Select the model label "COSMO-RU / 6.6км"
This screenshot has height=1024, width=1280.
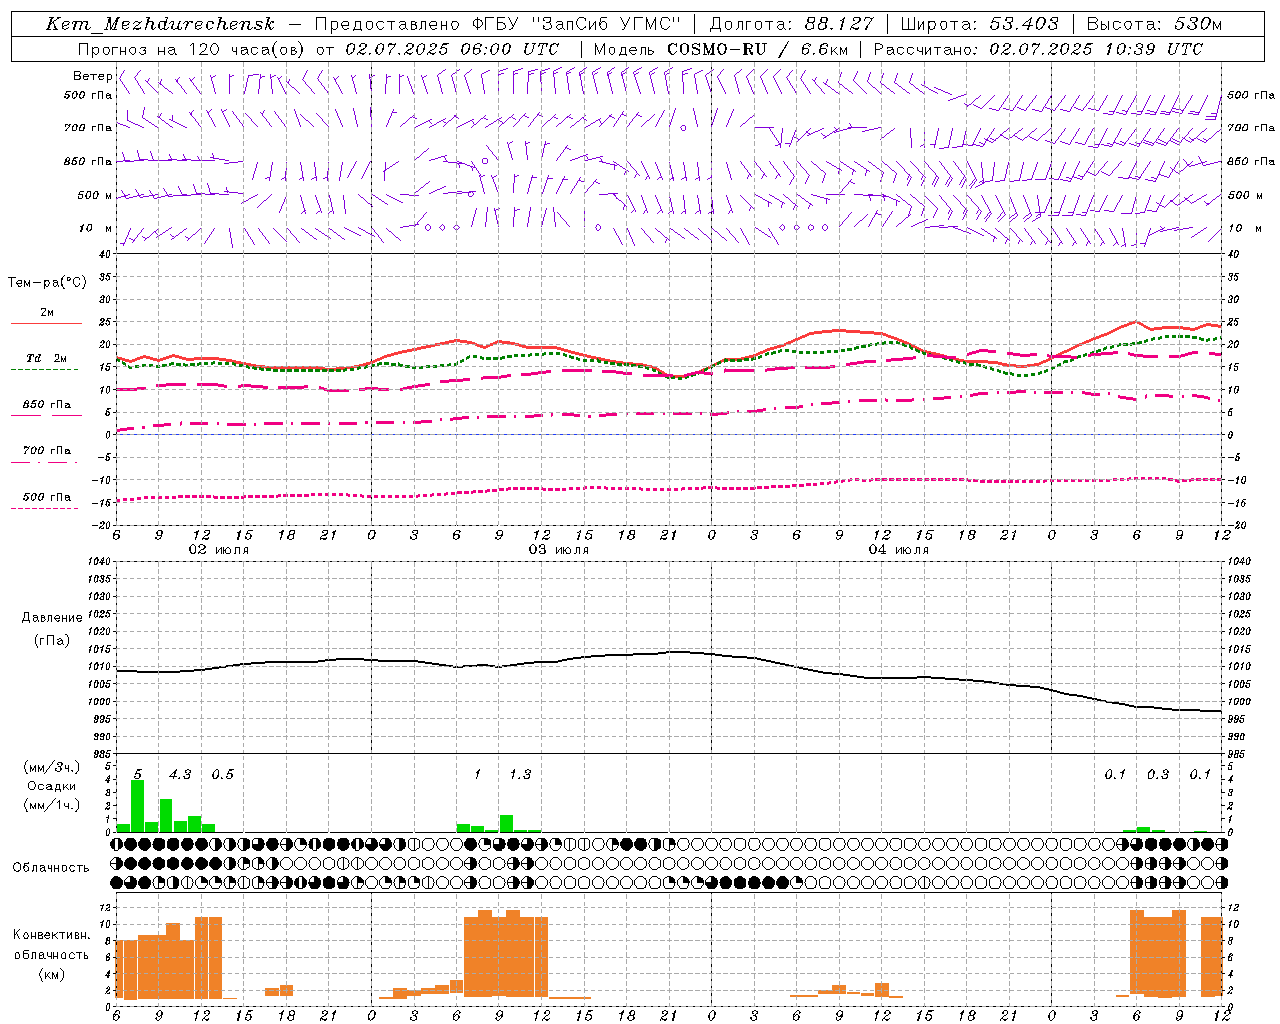pos(757,49)
